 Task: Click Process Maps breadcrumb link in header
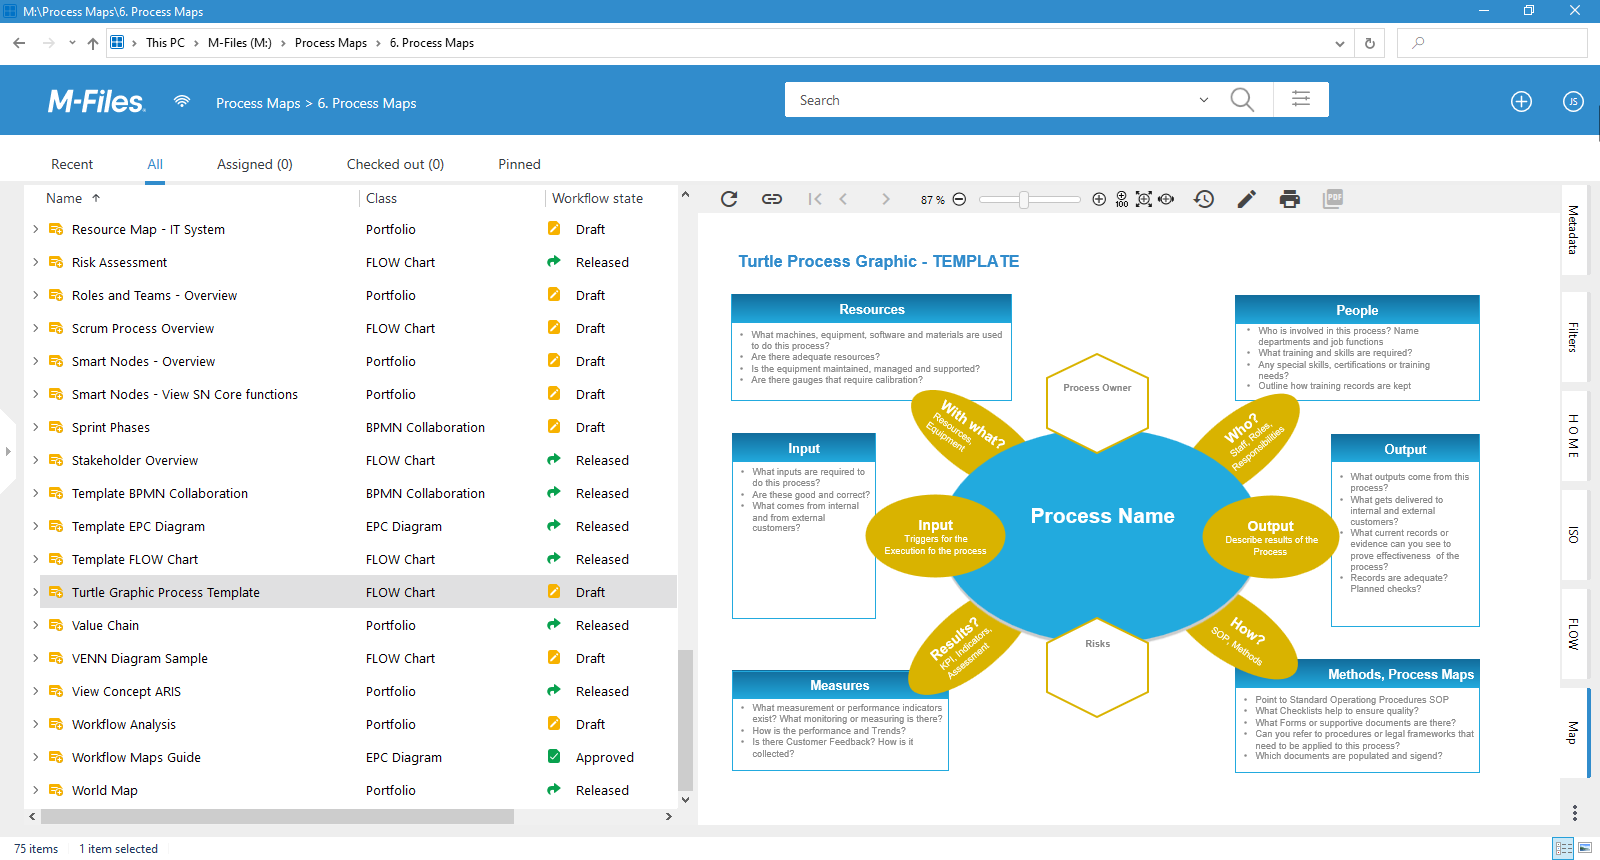pyautogui.click(x=258, y=103)
